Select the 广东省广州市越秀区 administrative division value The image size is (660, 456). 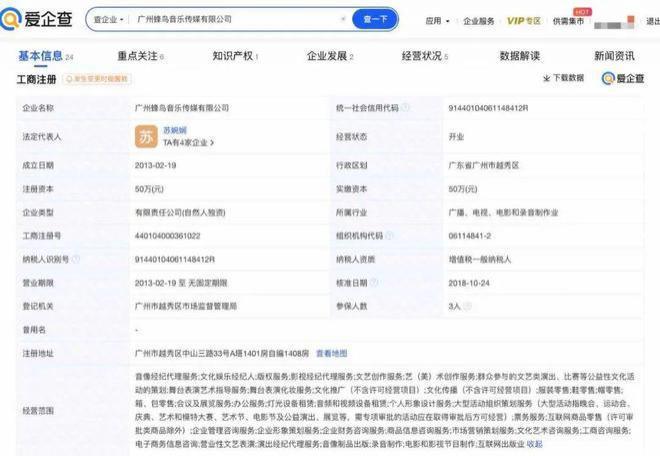(x=484, y=165)
